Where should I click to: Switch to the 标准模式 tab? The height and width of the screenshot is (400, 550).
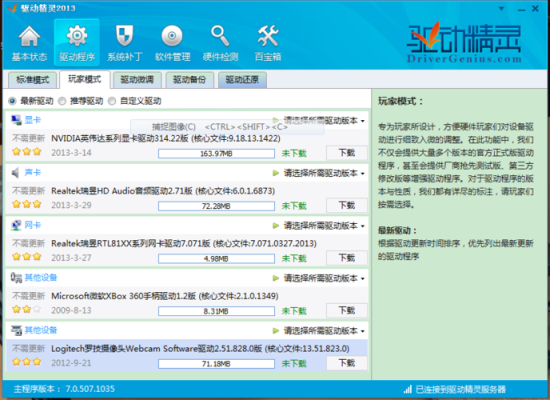(32, 80)
